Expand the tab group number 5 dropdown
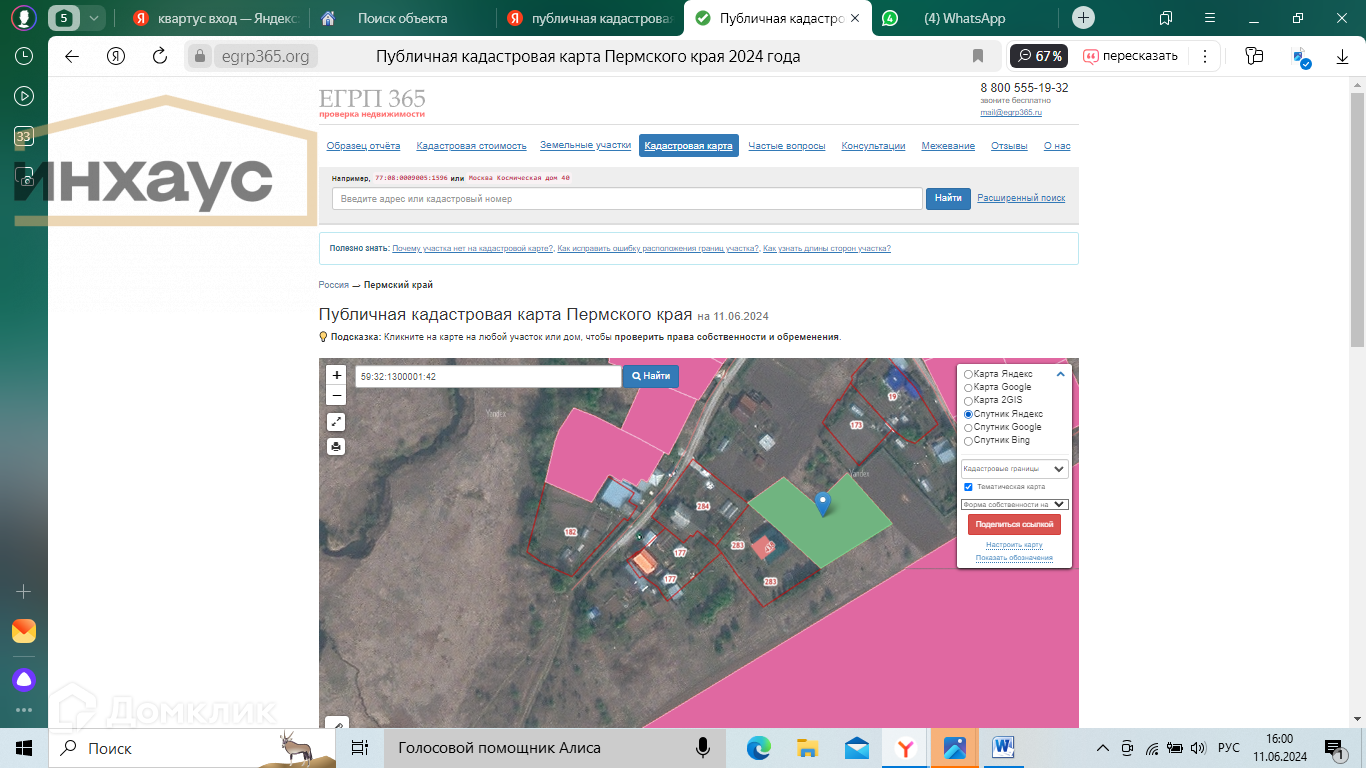The width and height of the screenshot is (1366, 768). (x=94, y=18)
